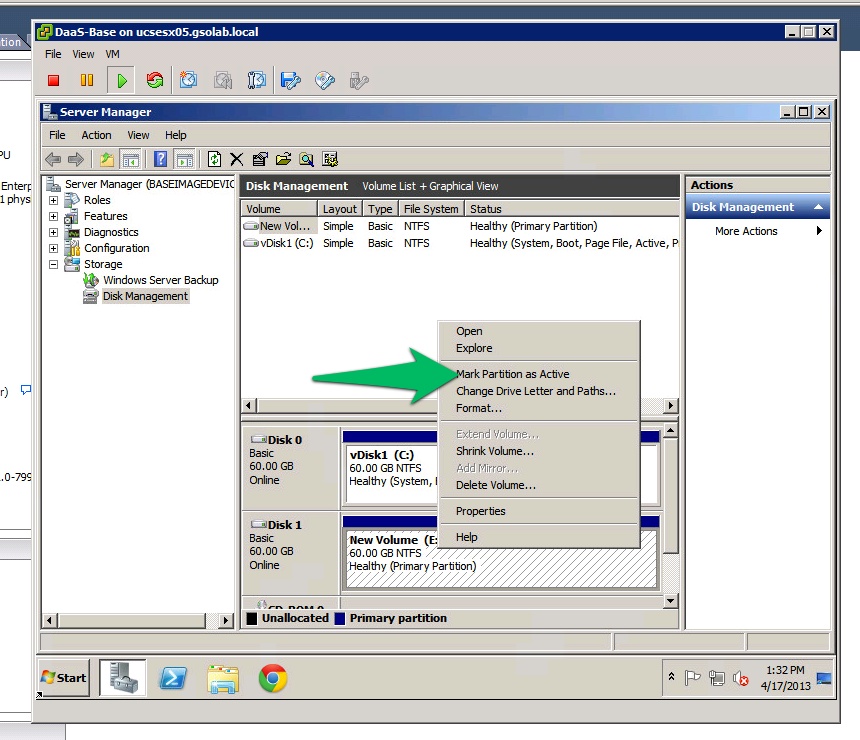Viewport: 860px width, 740px height.
Task: Select the Disk 0 label block
Action: [291, 468]
